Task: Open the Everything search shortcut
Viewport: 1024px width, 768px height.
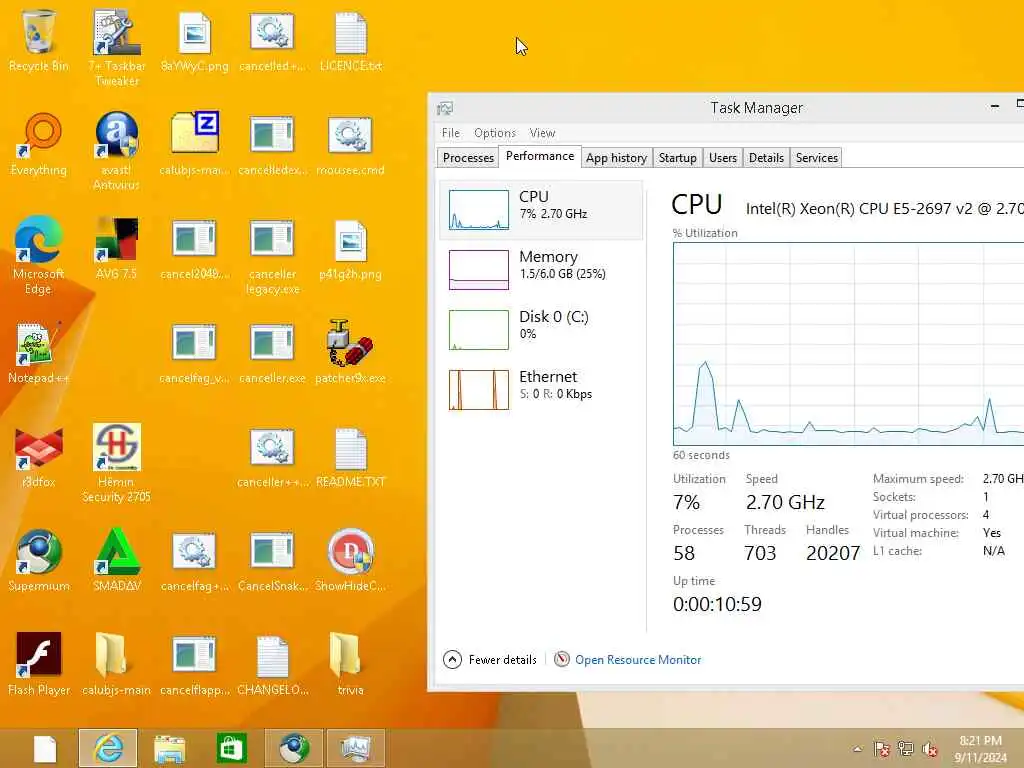Action: [x=39, y=145]
